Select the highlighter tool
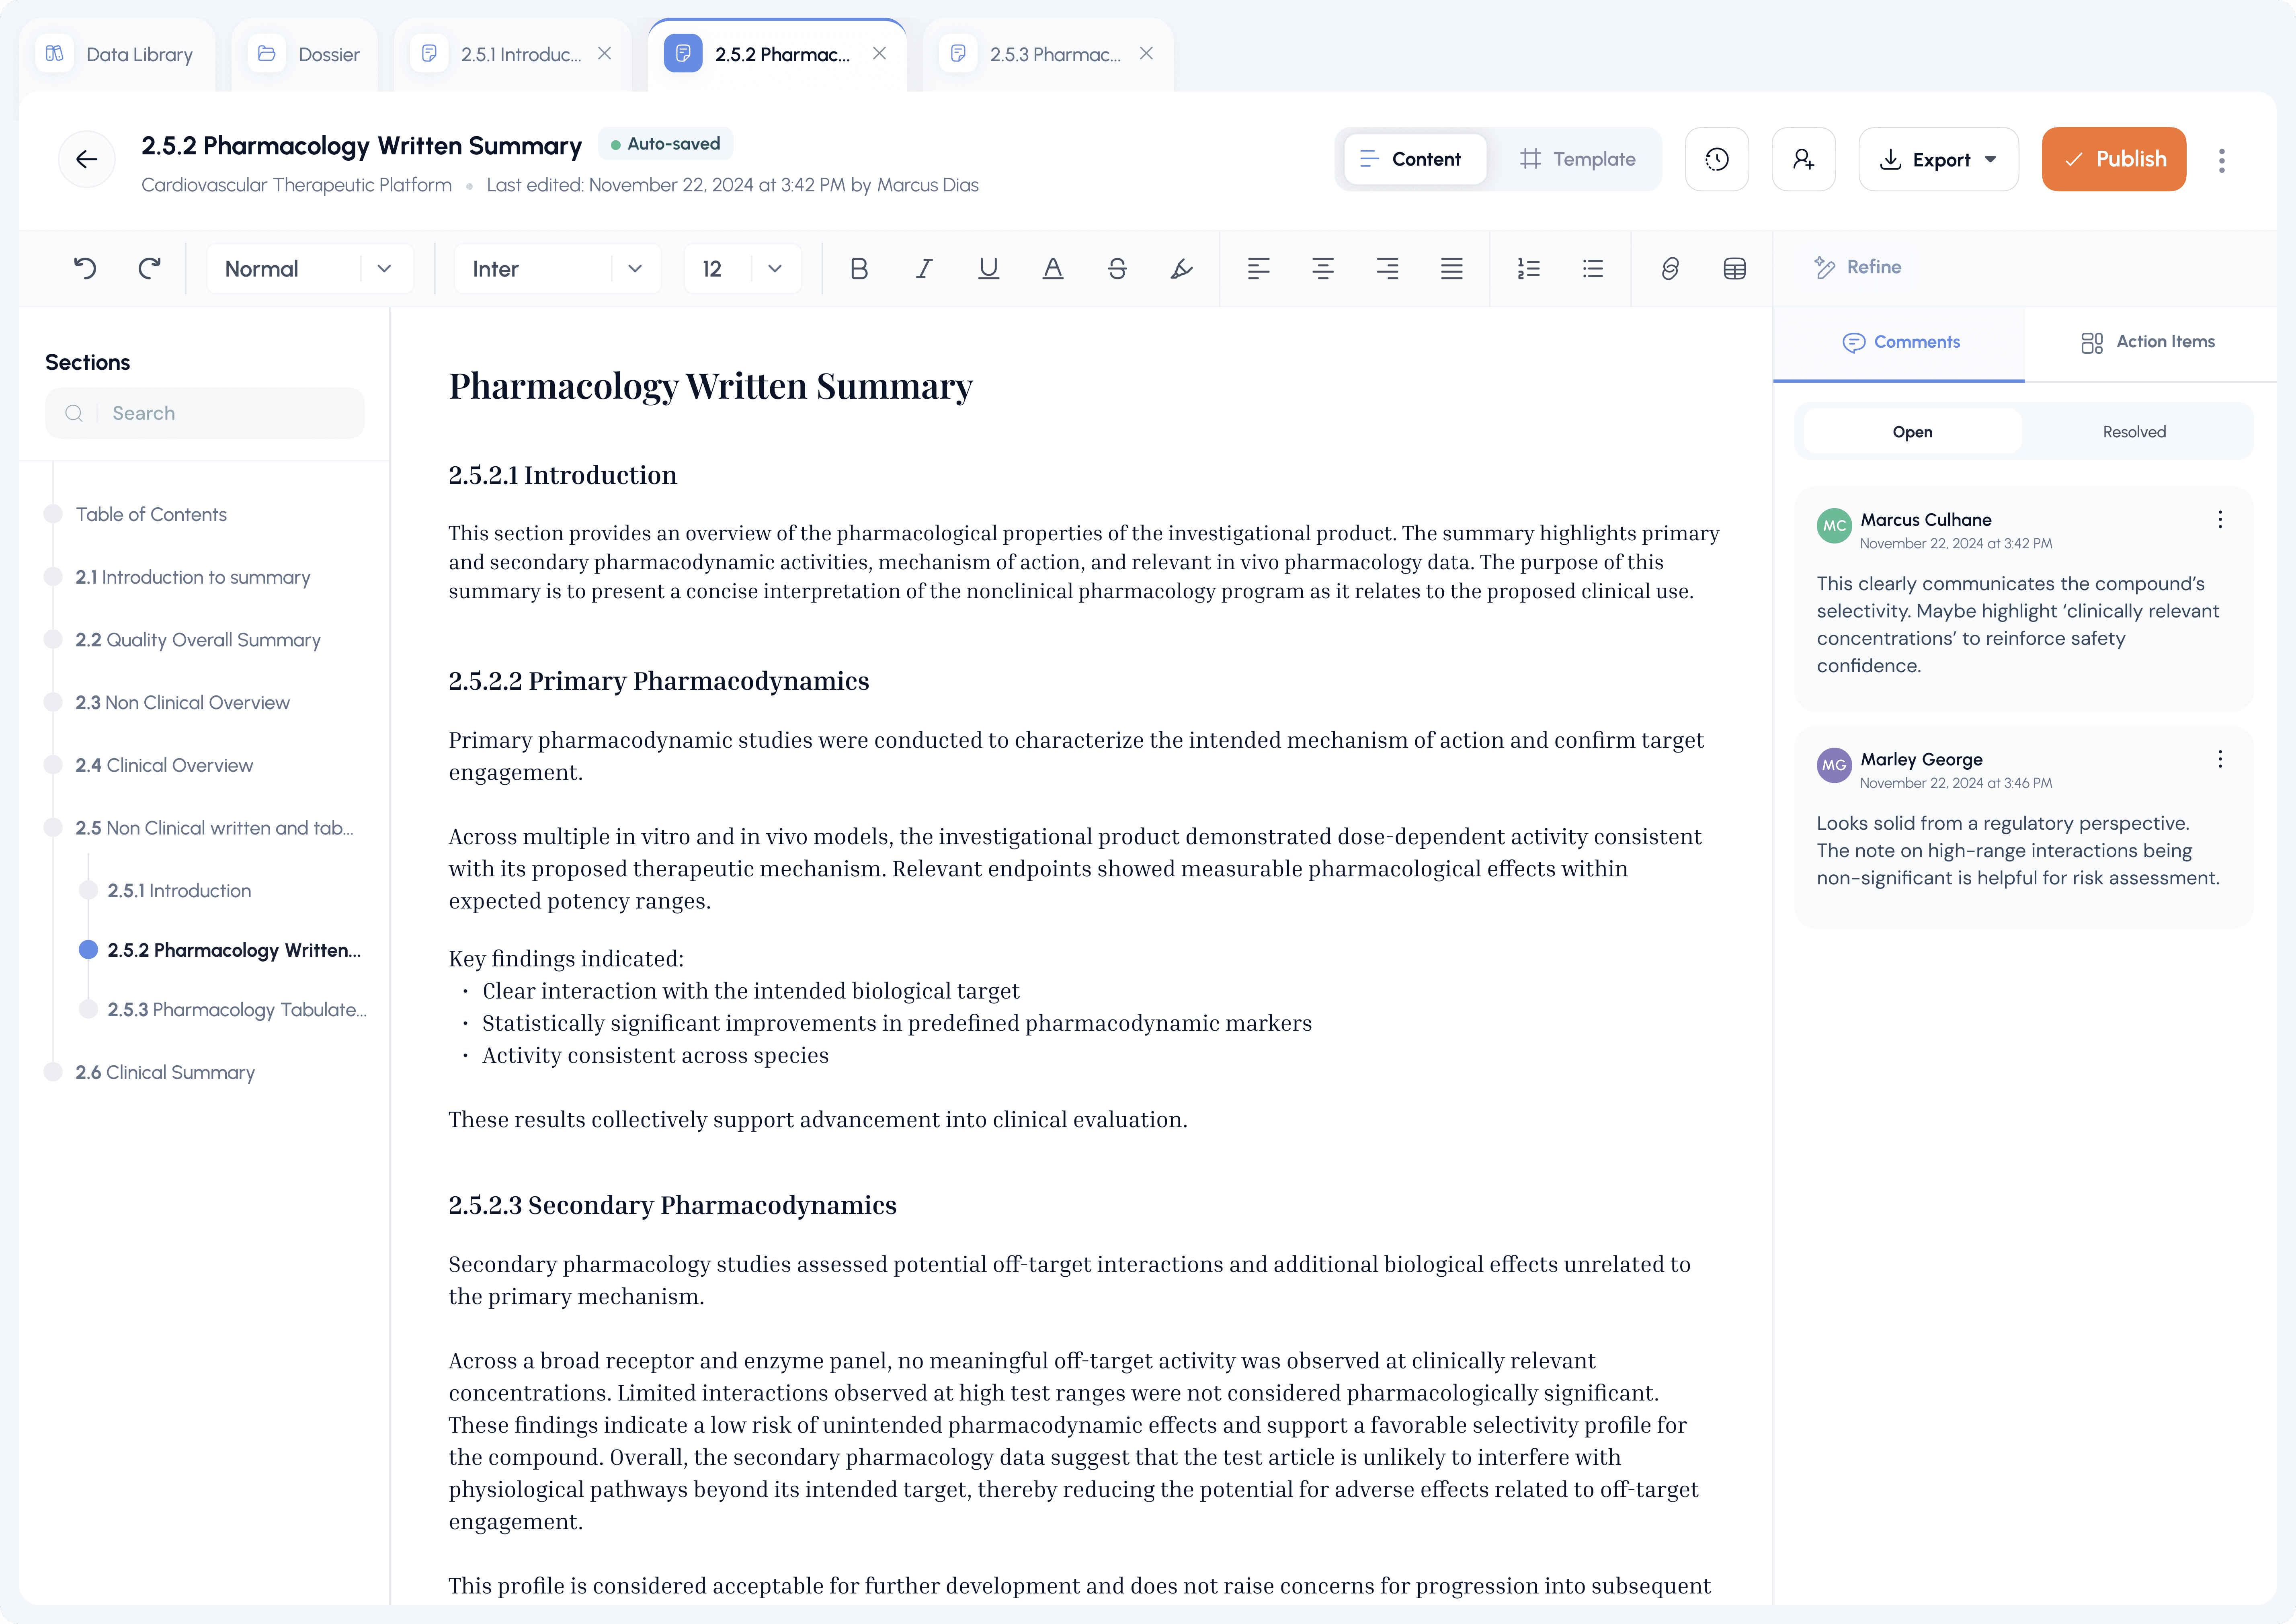Viewport: 2296px width, 1624px height. click(1181, 268)
